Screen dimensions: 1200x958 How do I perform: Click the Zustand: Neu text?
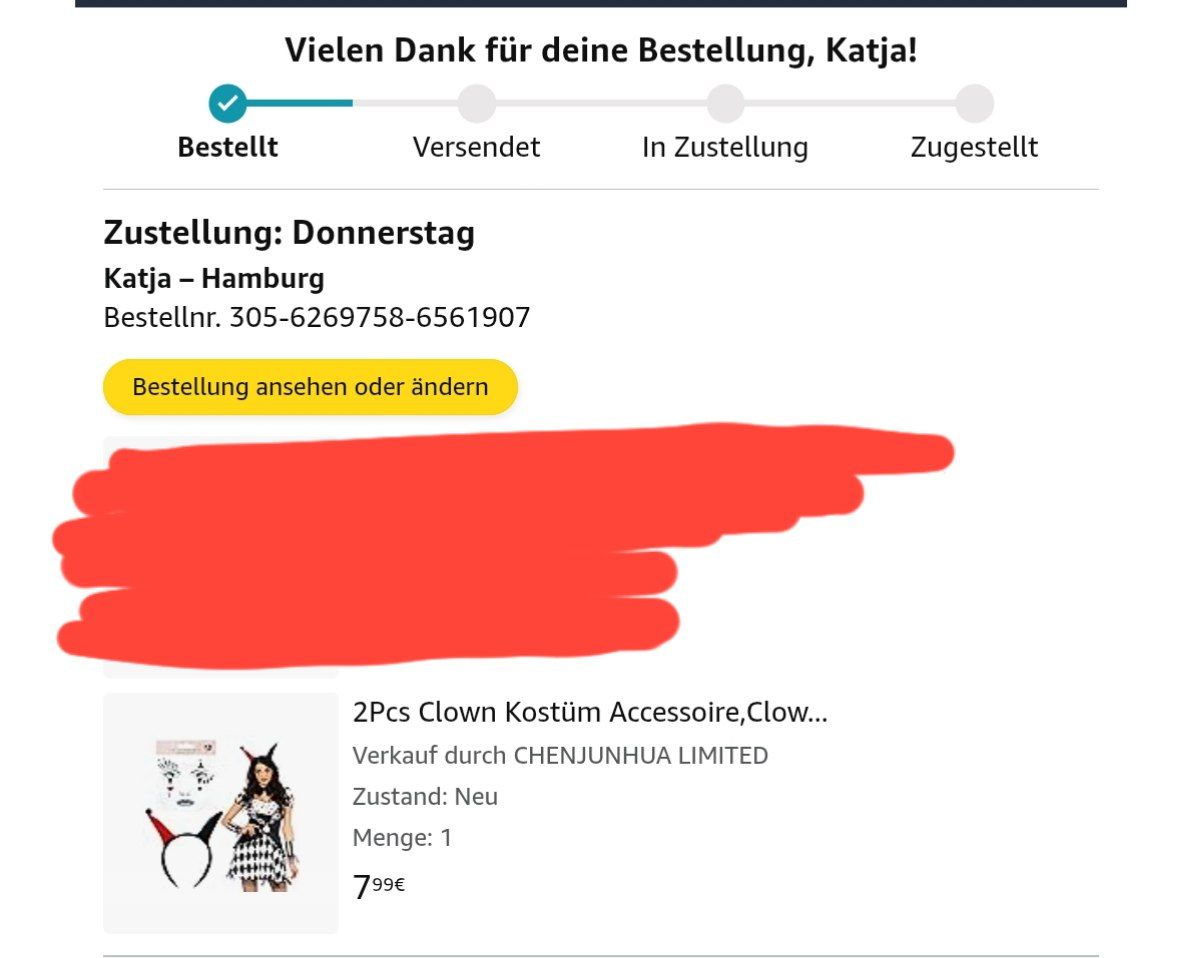pos(425,797)
